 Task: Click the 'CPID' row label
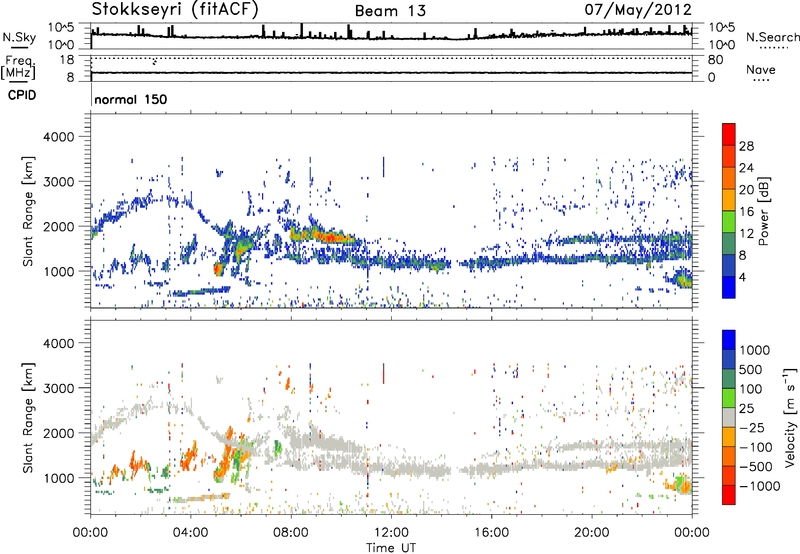click(22, 95)
